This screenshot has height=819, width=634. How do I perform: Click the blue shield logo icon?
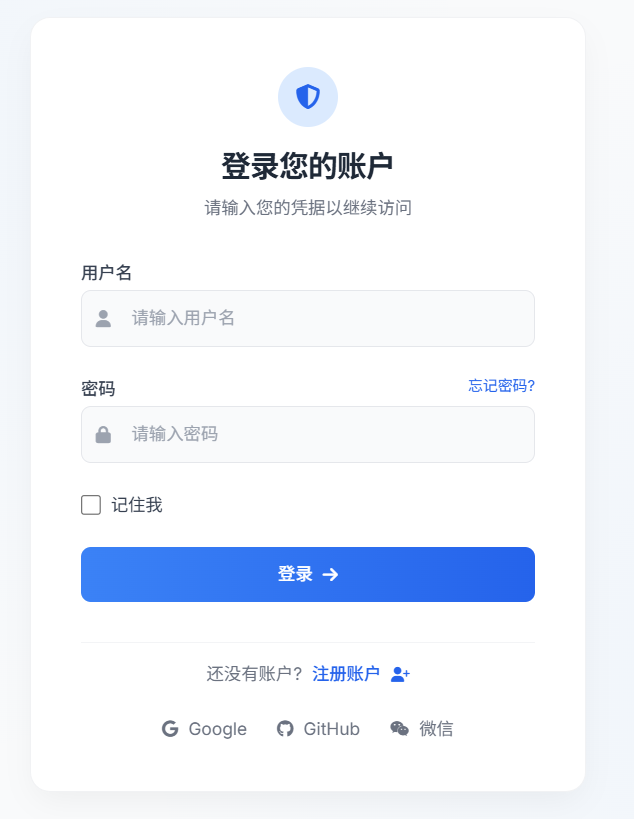[x=308, y=97]
